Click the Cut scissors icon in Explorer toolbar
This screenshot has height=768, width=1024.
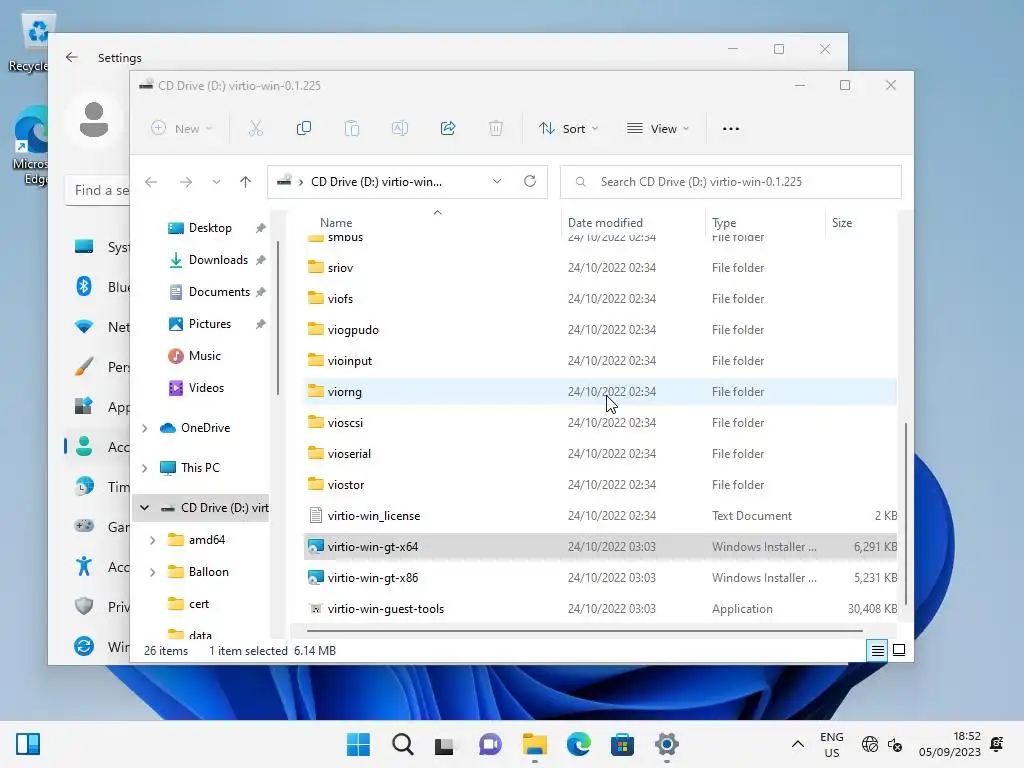click(255, 129)
